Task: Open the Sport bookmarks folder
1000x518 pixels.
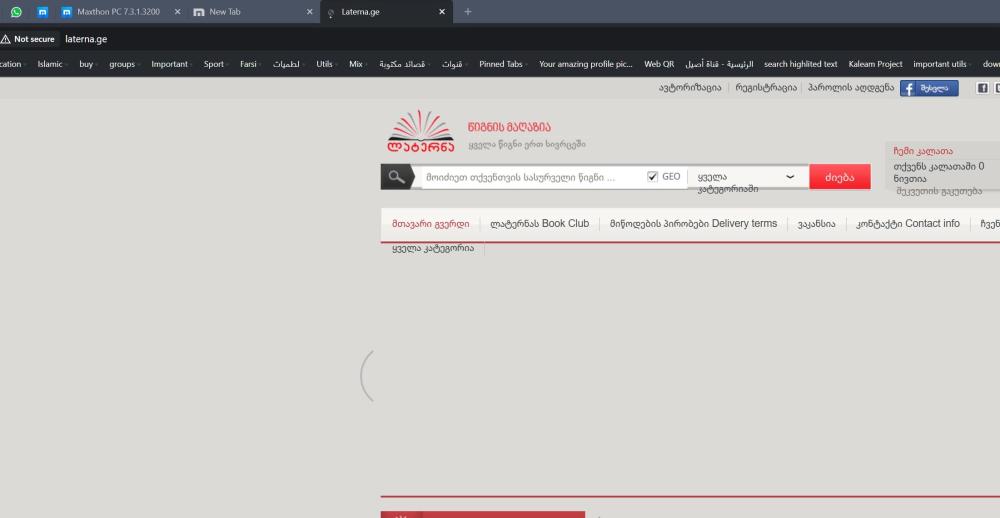Action: tap(216, 64)
